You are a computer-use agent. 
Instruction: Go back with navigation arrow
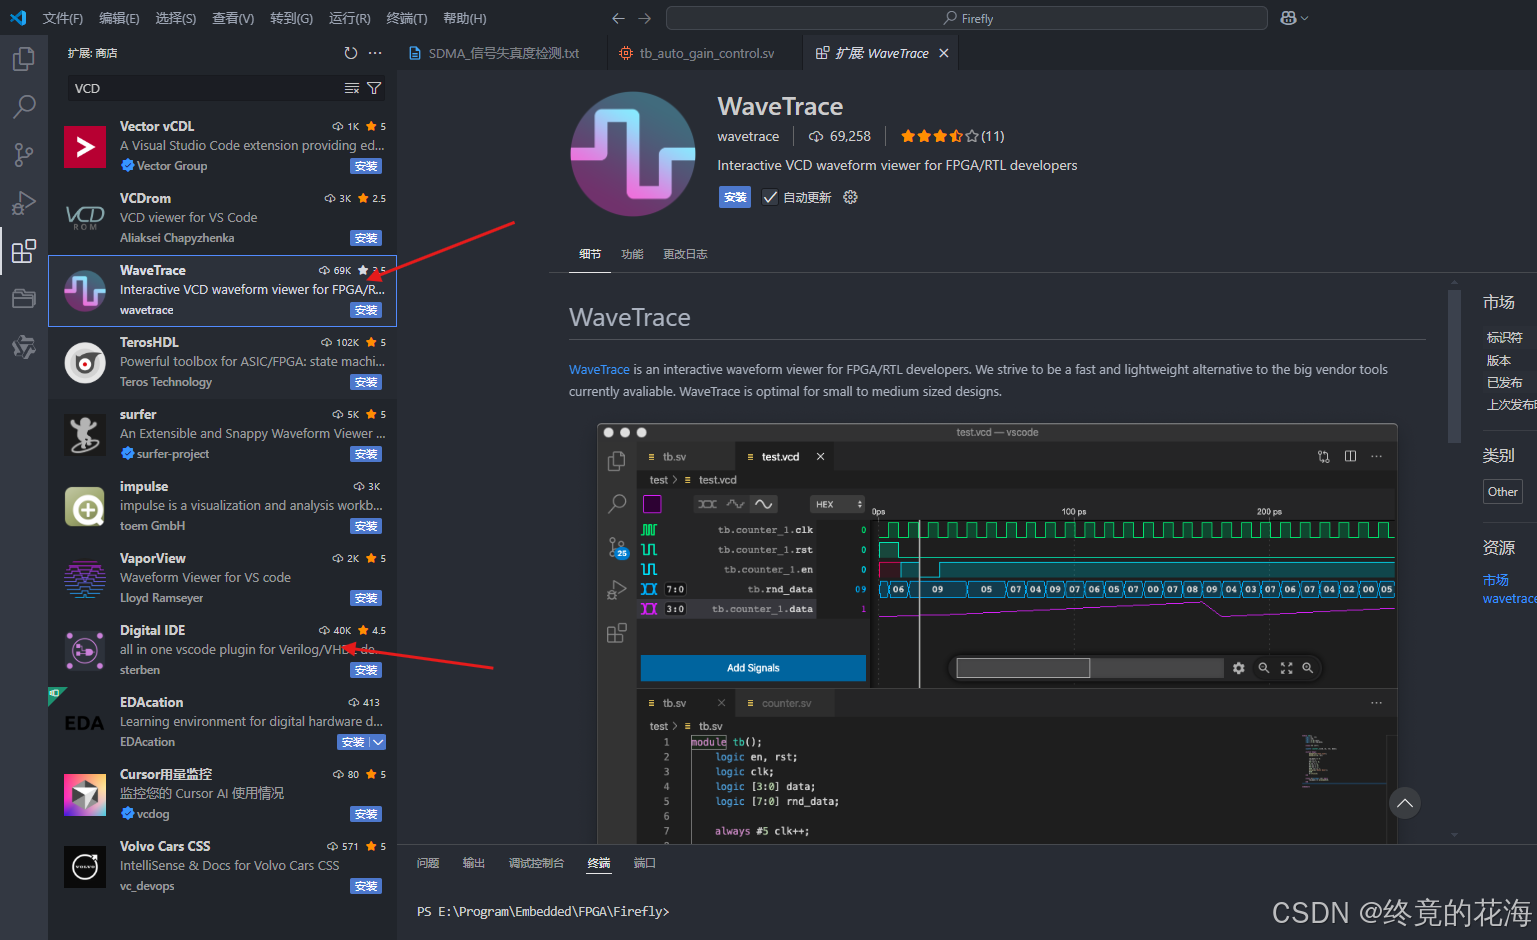tap(618, 18)
